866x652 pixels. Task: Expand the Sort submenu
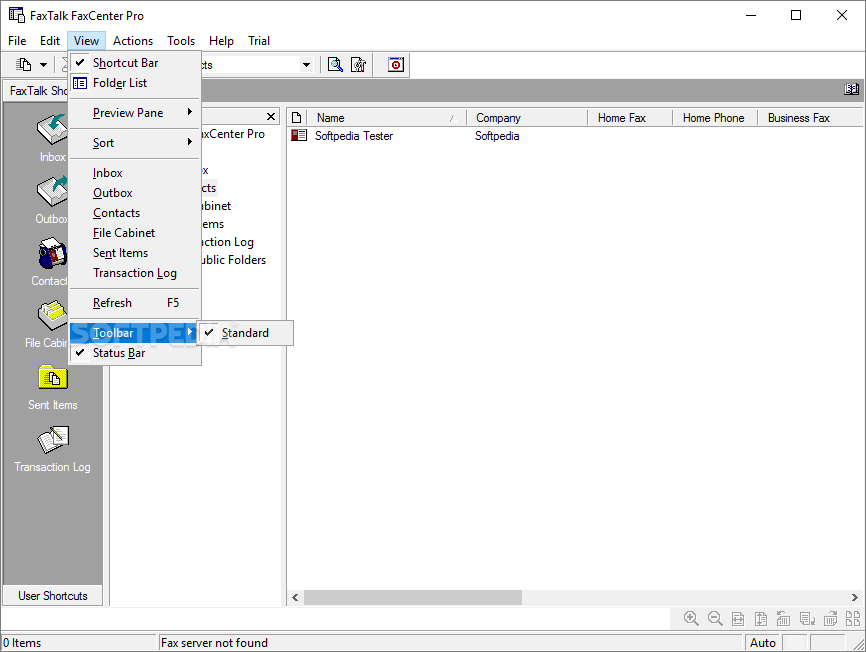[x=135, y=143]
